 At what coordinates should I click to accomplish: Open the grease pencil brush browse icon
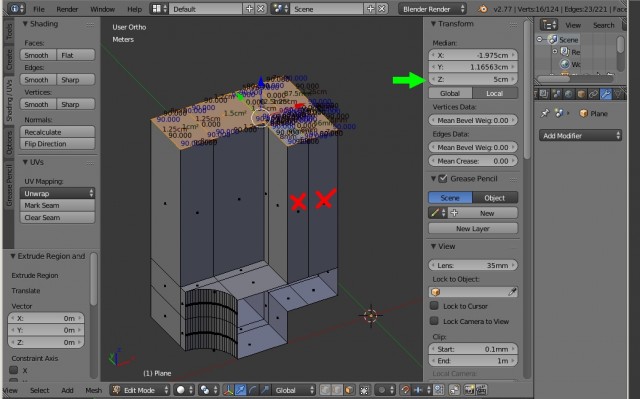(x=438, y=213)
